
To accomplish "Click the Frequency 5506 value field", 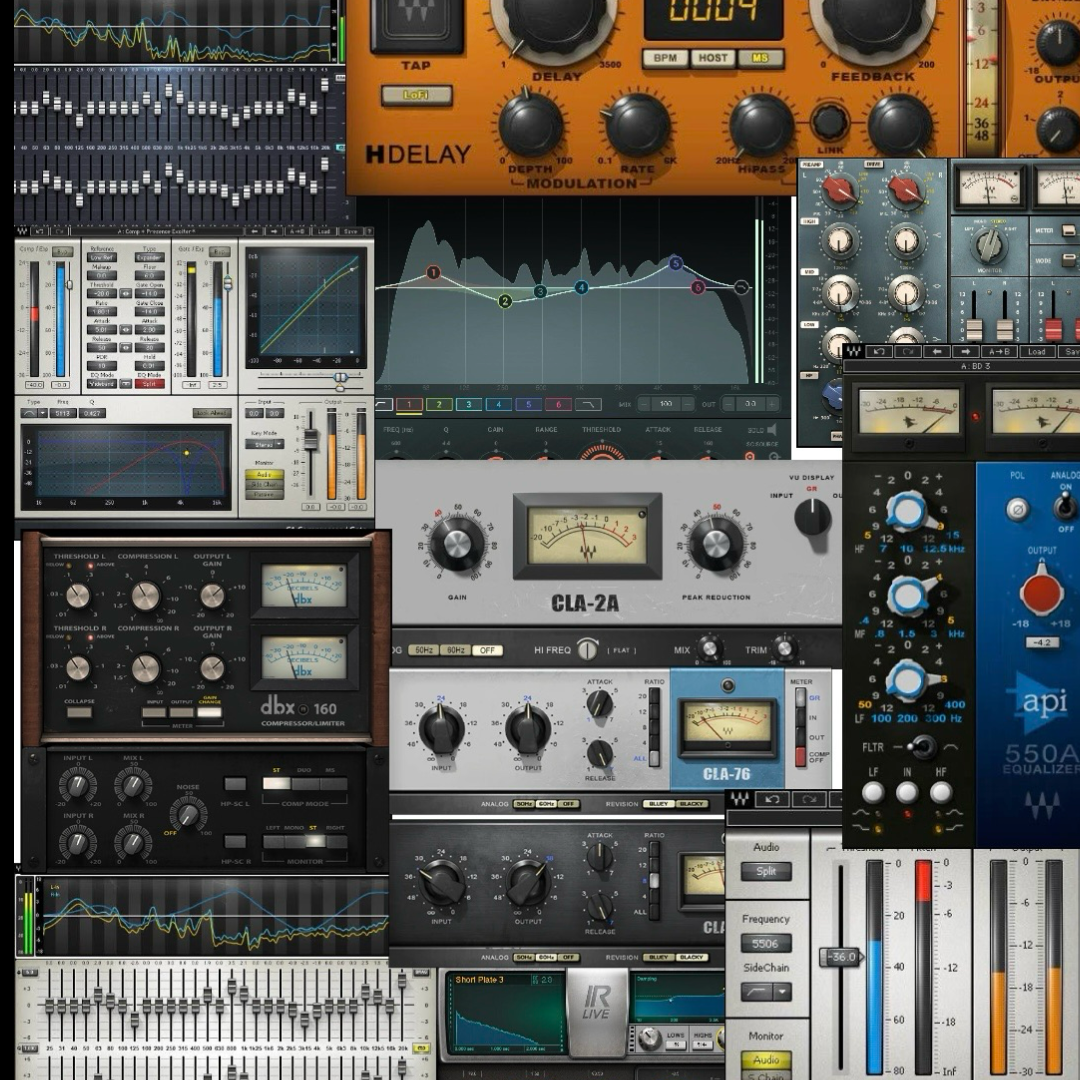I will [x=766, y=944].
